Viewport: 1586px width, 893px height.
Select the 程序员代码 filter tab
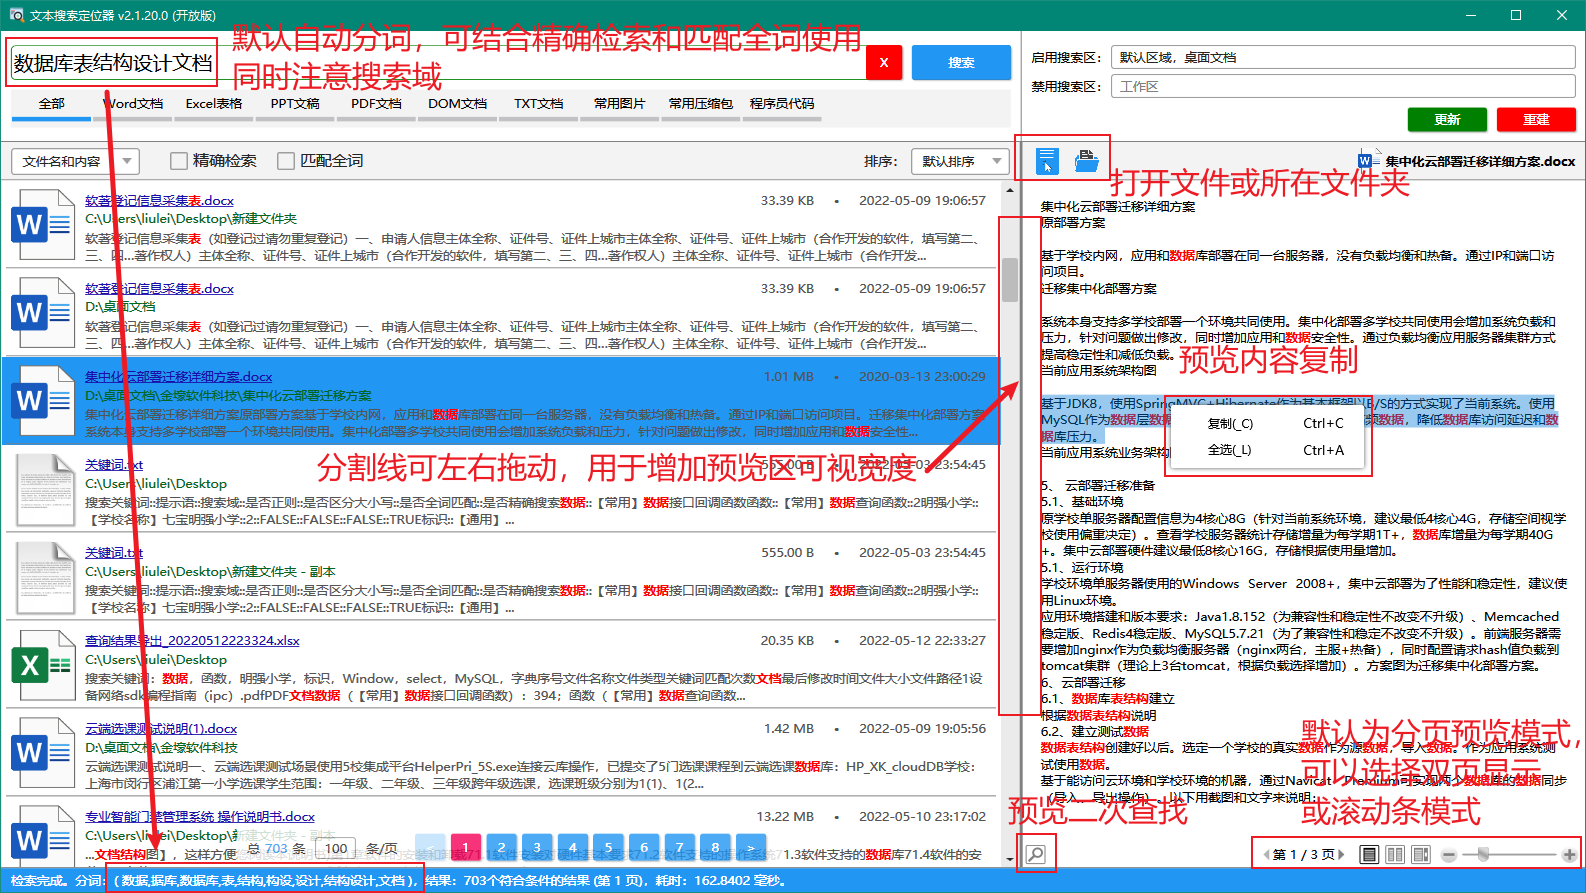(x=782, y=104)
